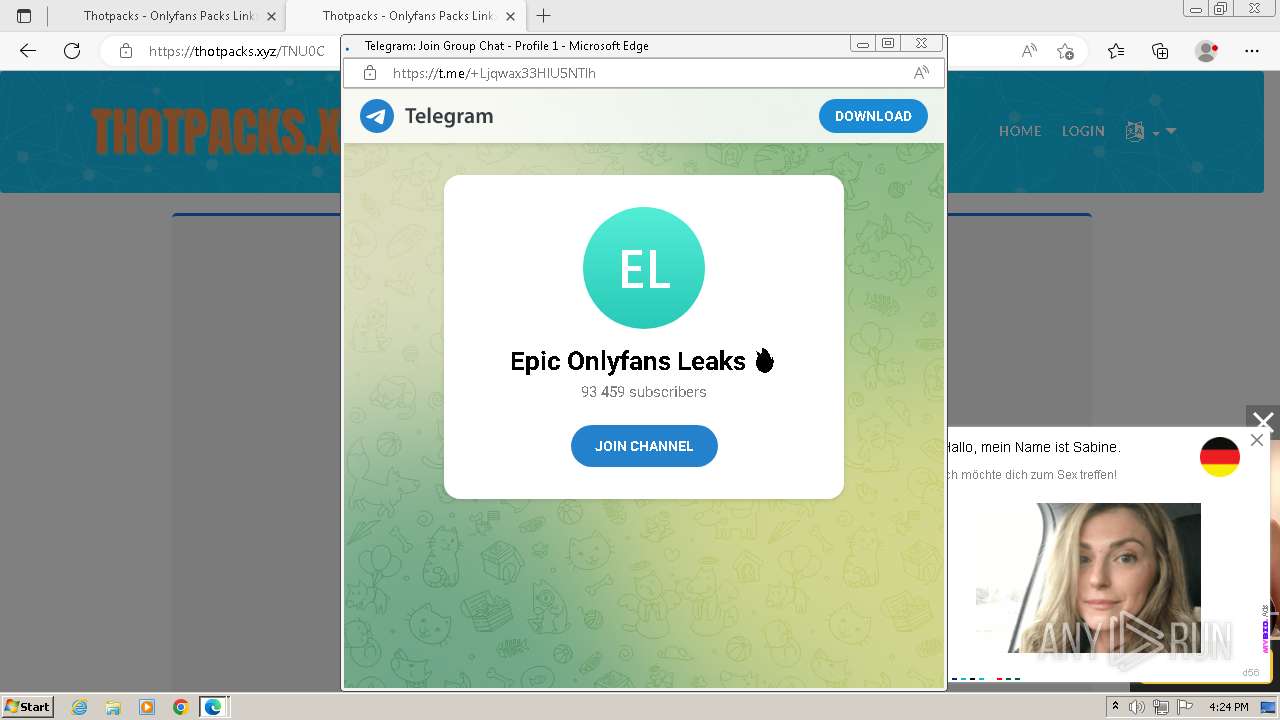Open Windows Media Player from the taskbar
This screenshot has height=720, width=1280.
click(147, 707)
